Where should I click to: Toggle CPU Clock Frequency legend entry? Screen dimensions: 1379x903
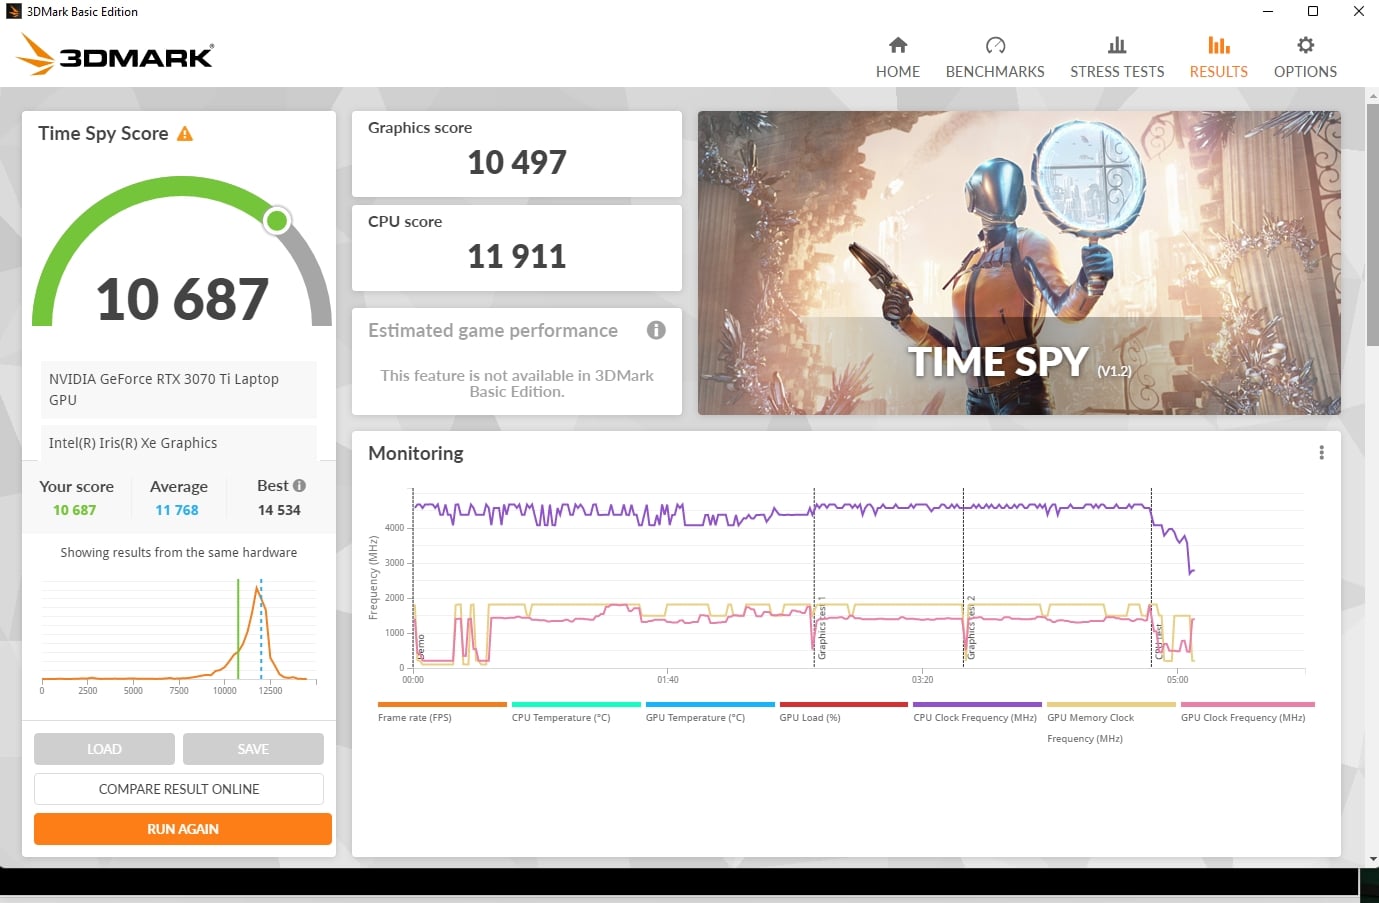975,717
